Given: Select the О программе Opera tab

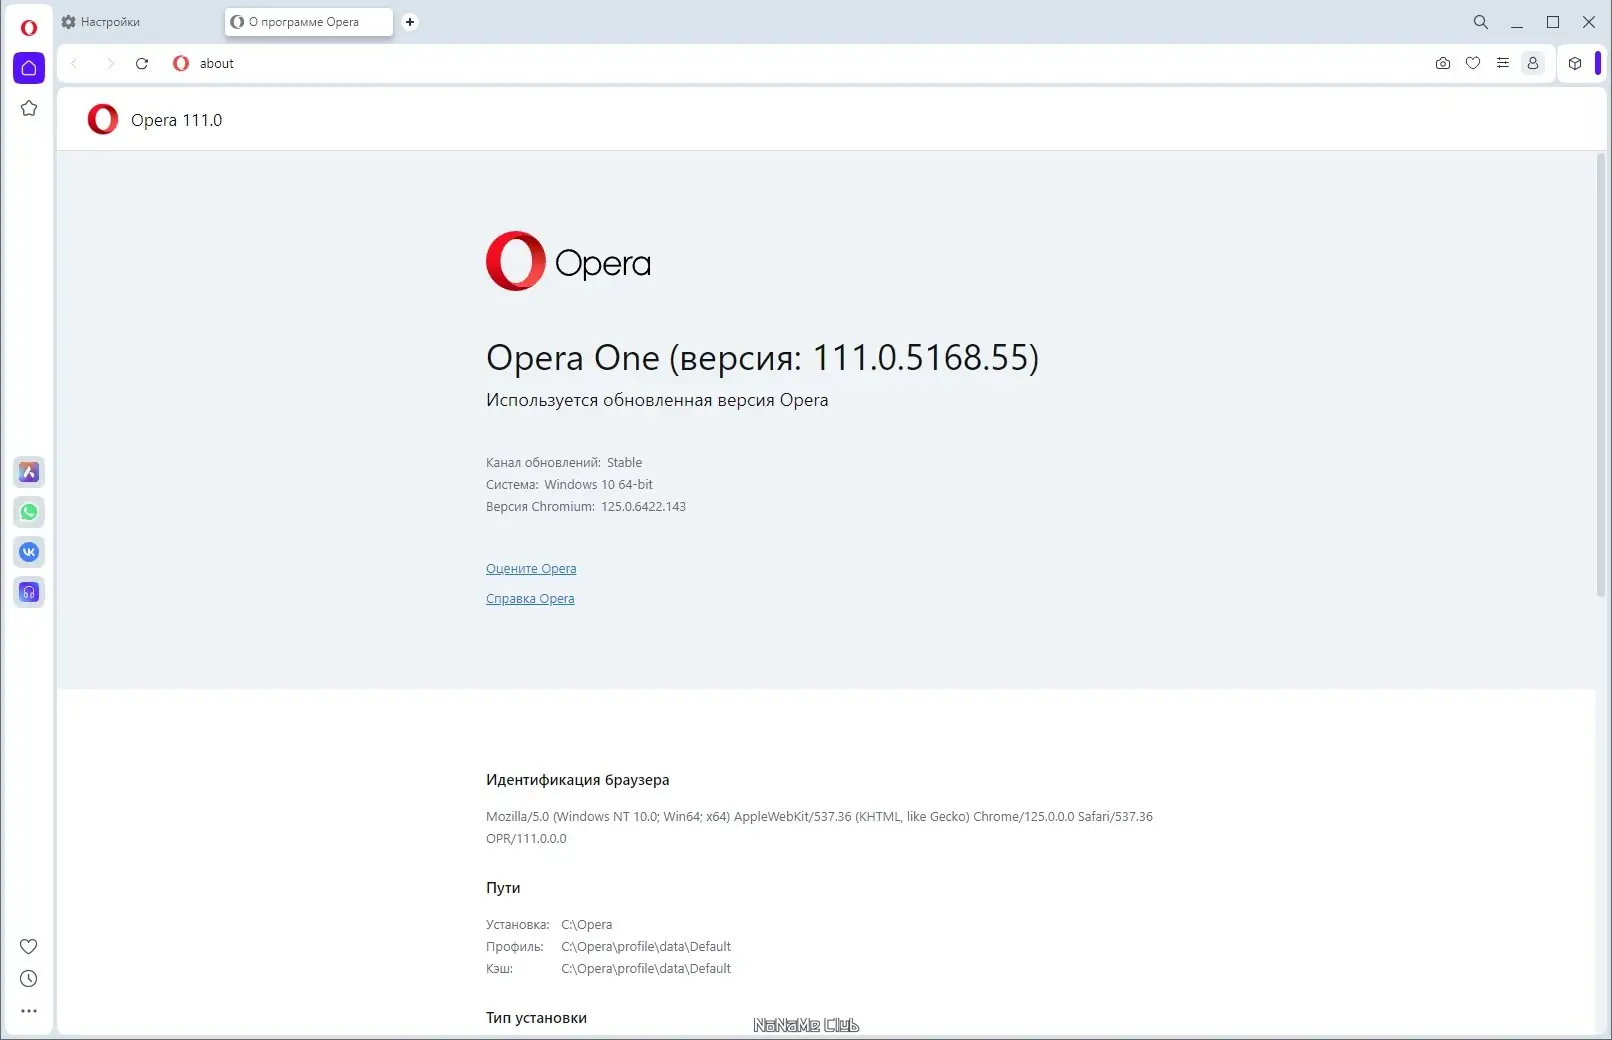Looking at the screenshot, I should (309, 22).
